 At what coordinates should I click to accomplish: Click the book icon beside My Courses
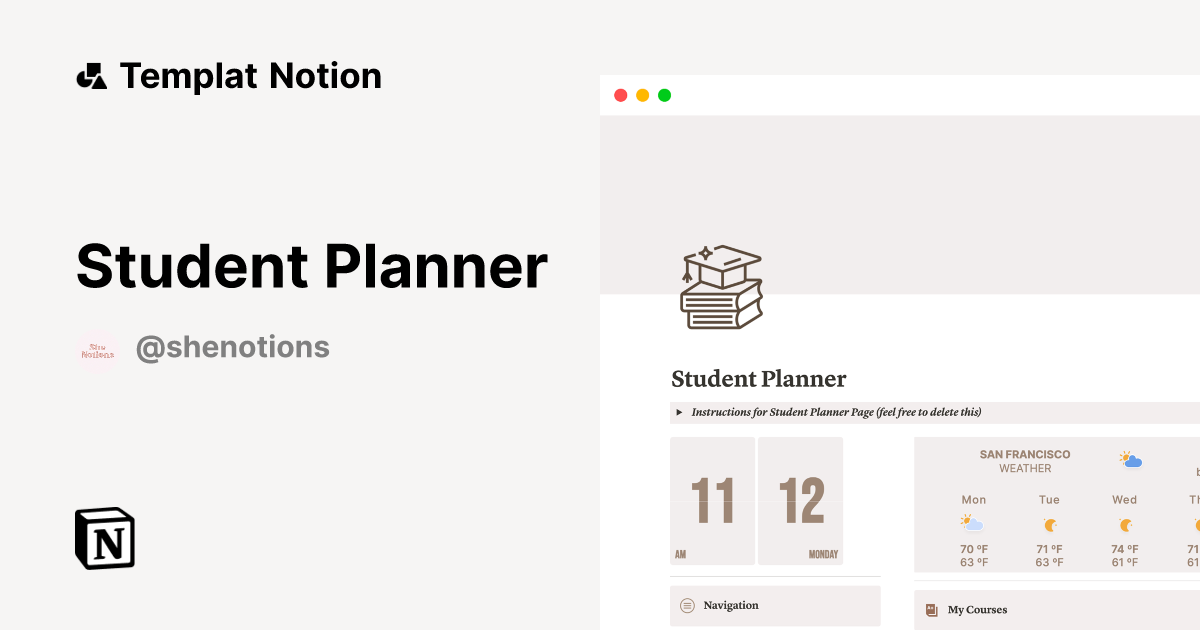930,610
